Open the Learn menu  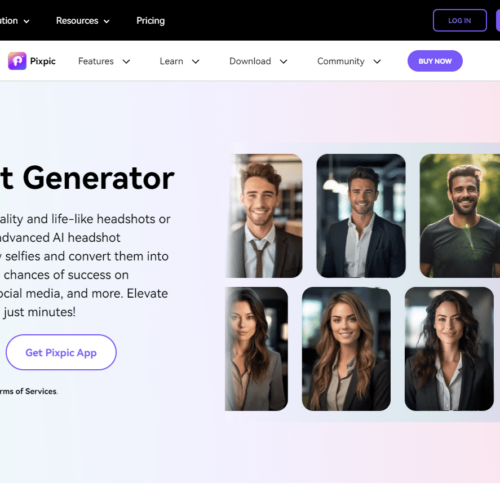tap(171, 61)
